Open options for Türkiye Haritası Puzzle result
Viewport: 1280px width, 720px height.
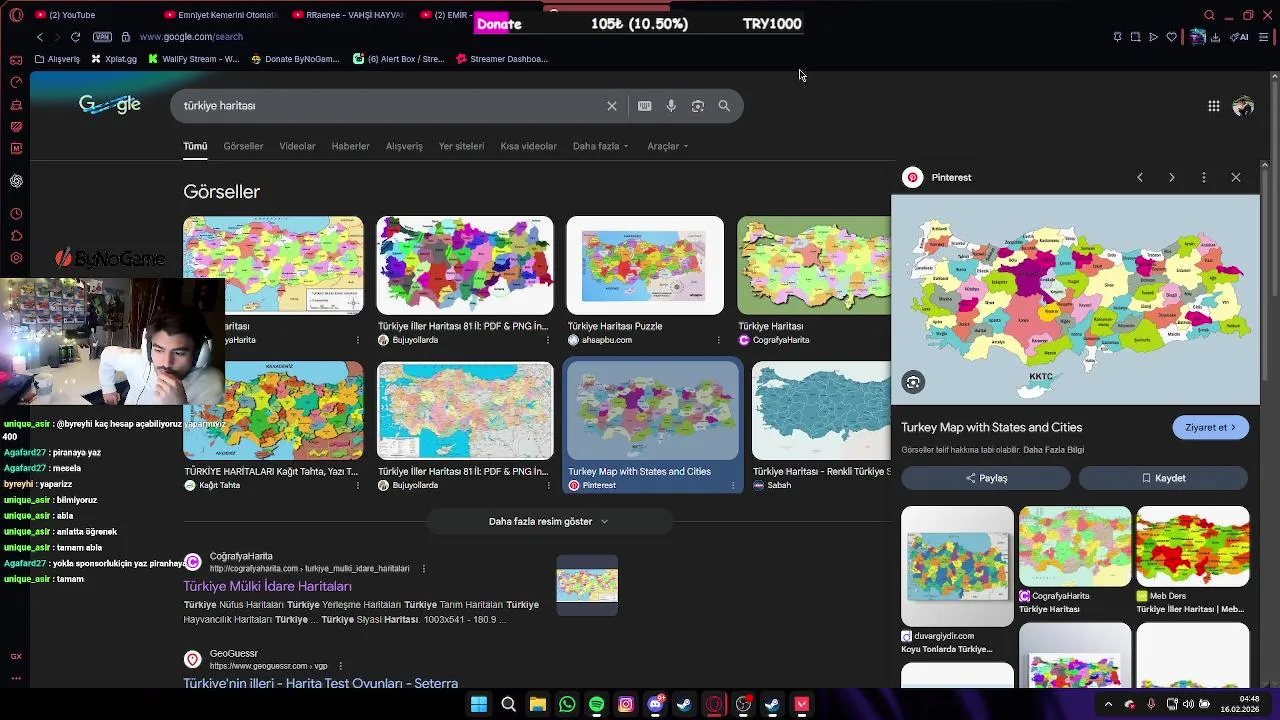(x=718, y=340)
